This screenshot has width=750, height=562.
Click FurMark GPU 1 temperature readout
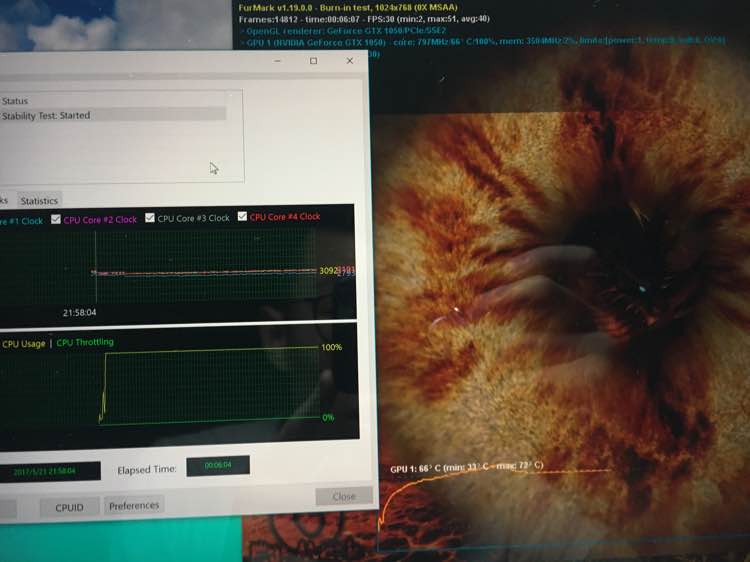point(466,467)
